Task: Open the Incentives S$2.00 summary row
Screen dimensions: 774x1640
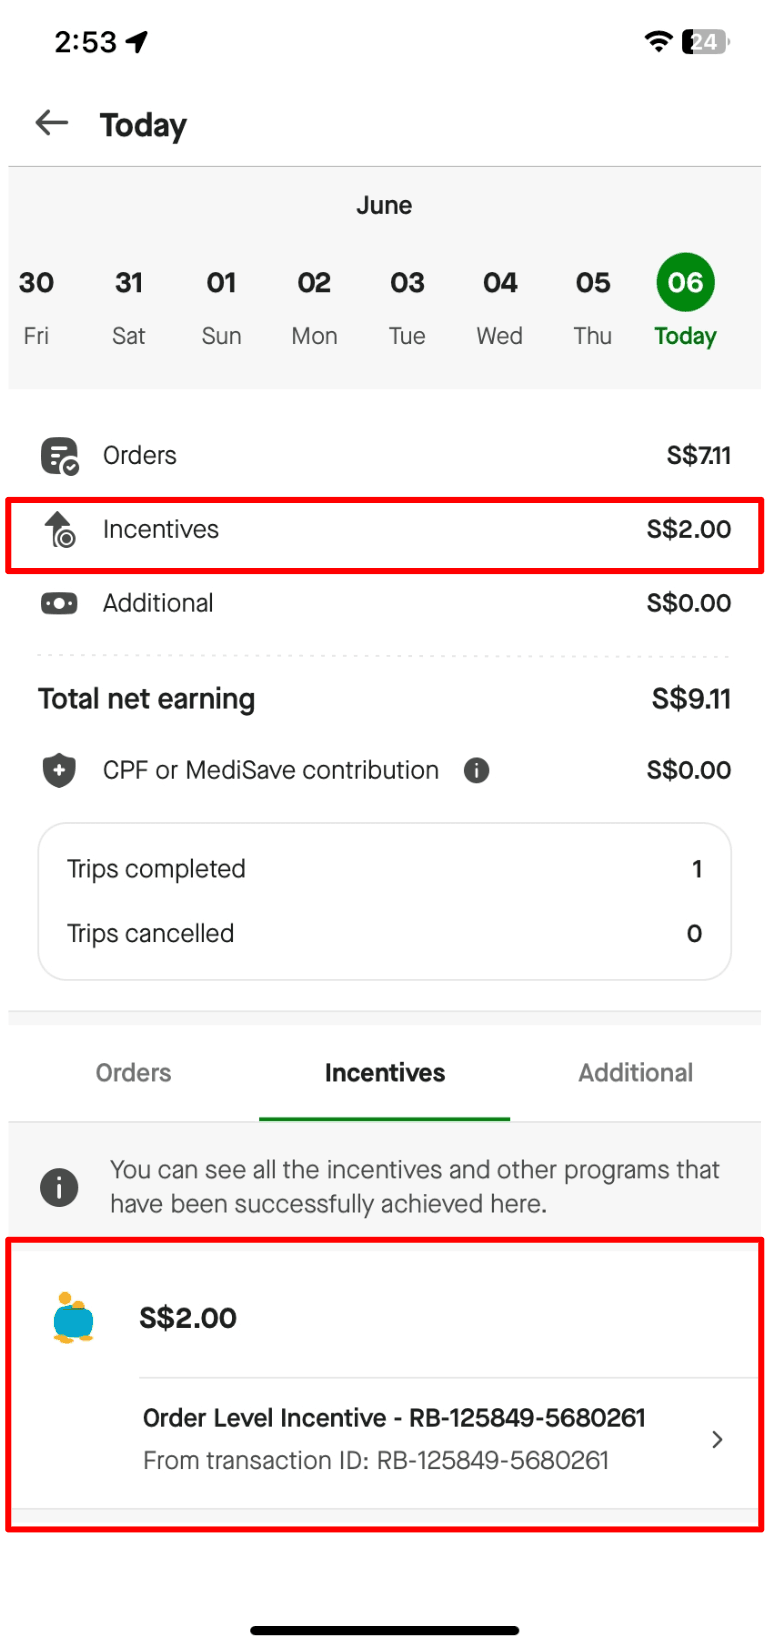Action: pyautogui.click(x=385, y=535)
